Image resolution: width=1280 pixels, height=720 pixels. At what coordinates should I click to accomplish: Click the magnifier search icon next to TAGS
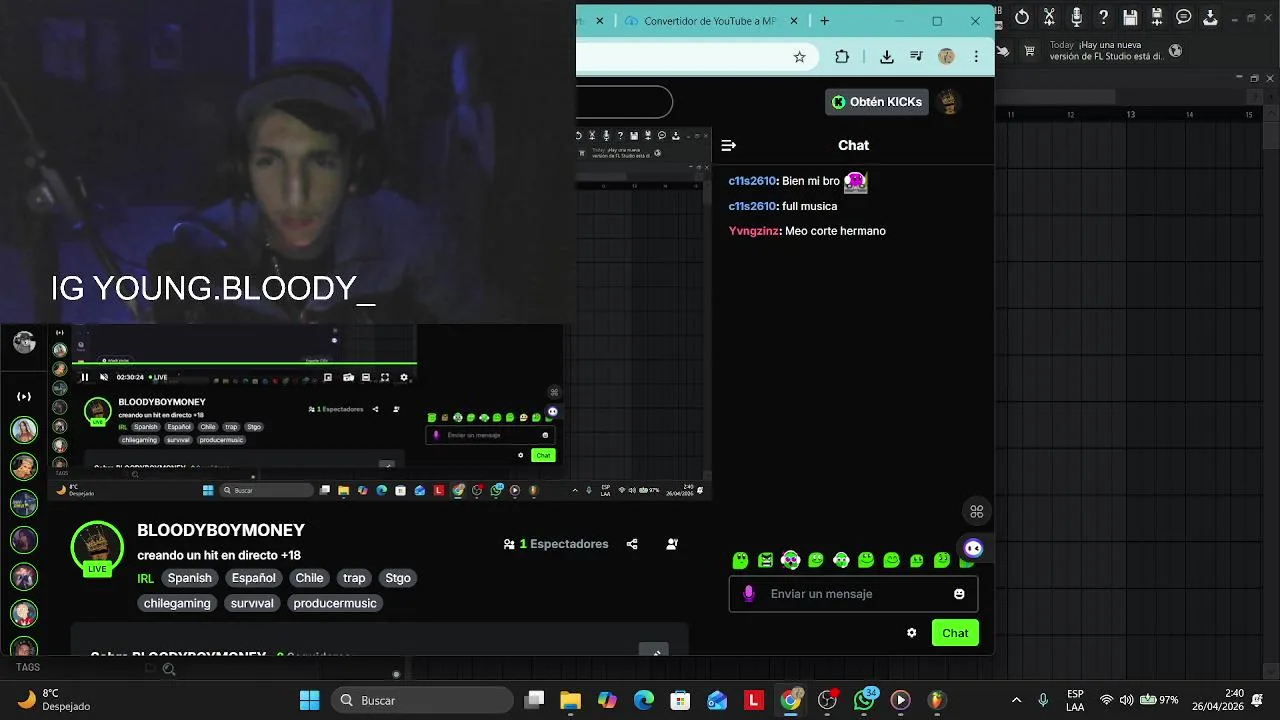(x=169, y=669)
